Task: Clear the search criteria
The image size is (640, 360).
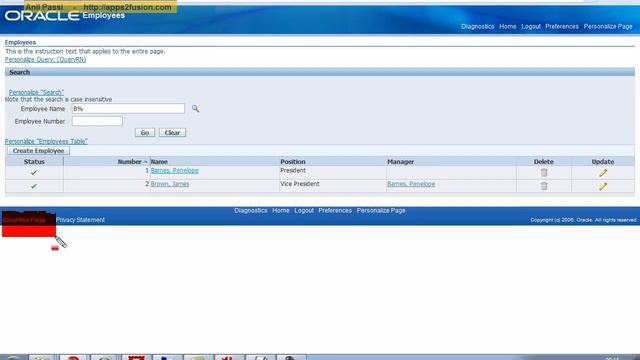Action: tap(172, 133)
